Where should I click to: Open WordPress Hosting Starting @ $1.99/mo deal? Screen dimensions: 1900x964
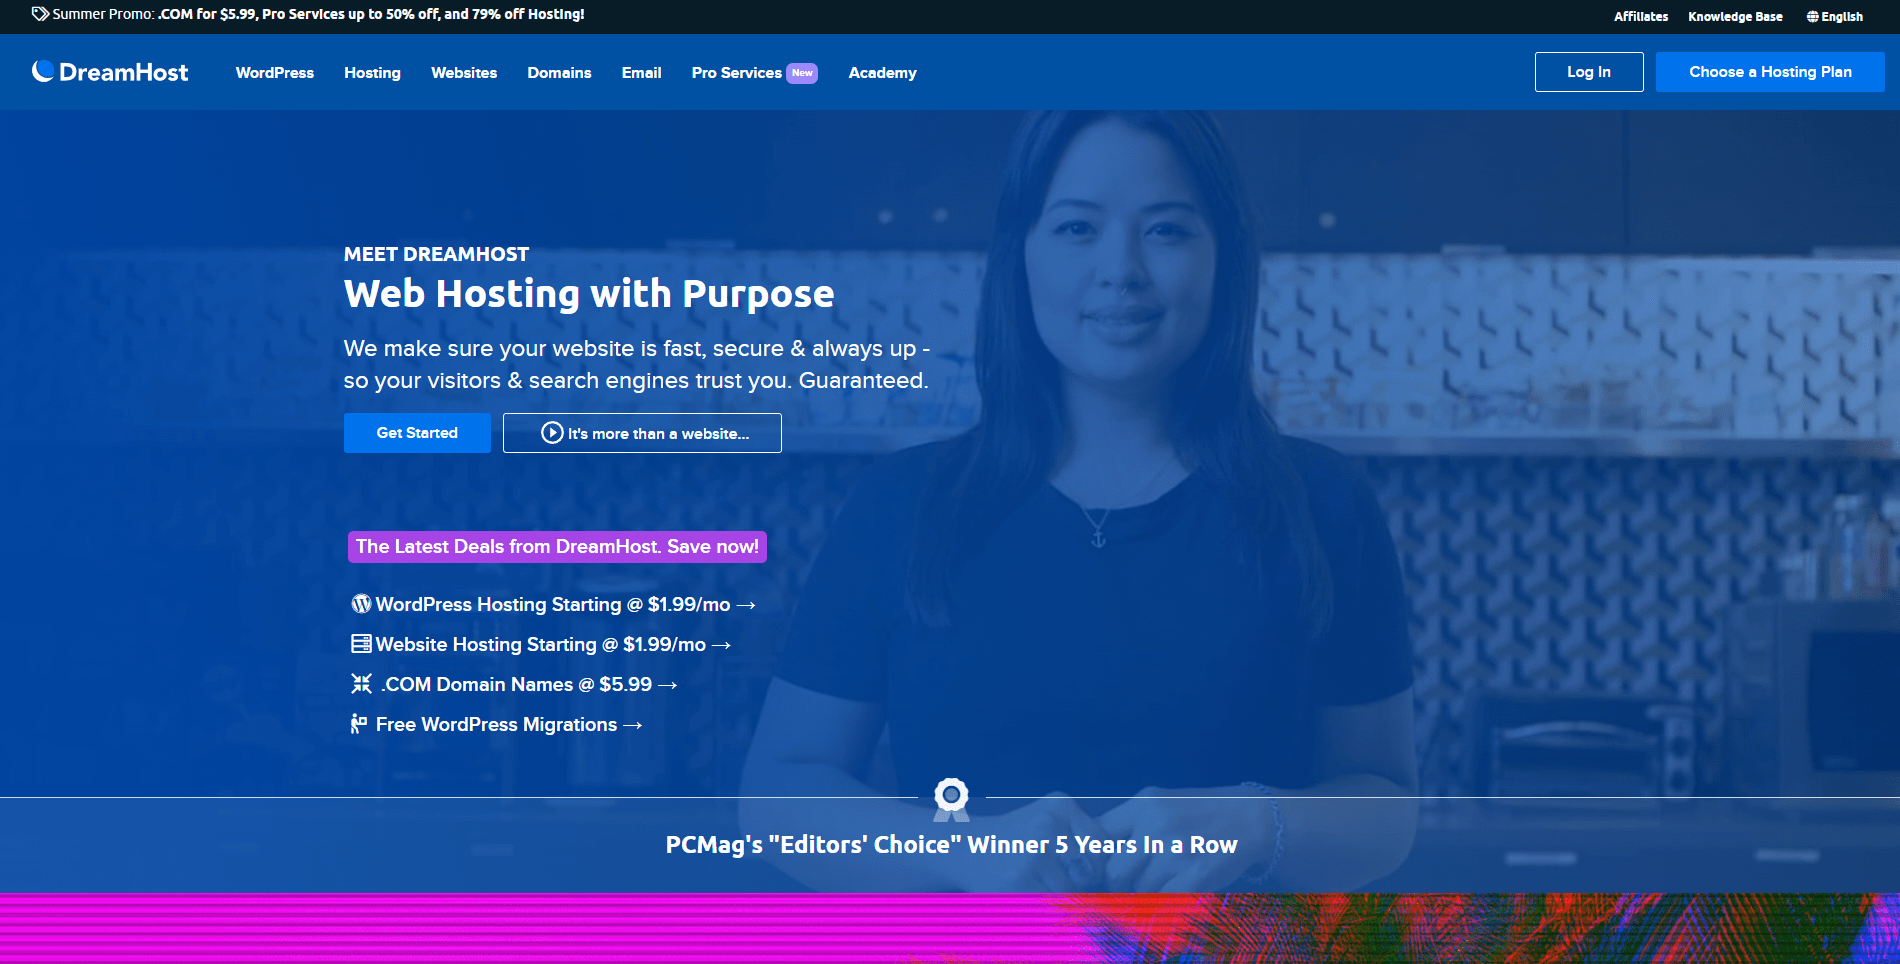(553, 604)
